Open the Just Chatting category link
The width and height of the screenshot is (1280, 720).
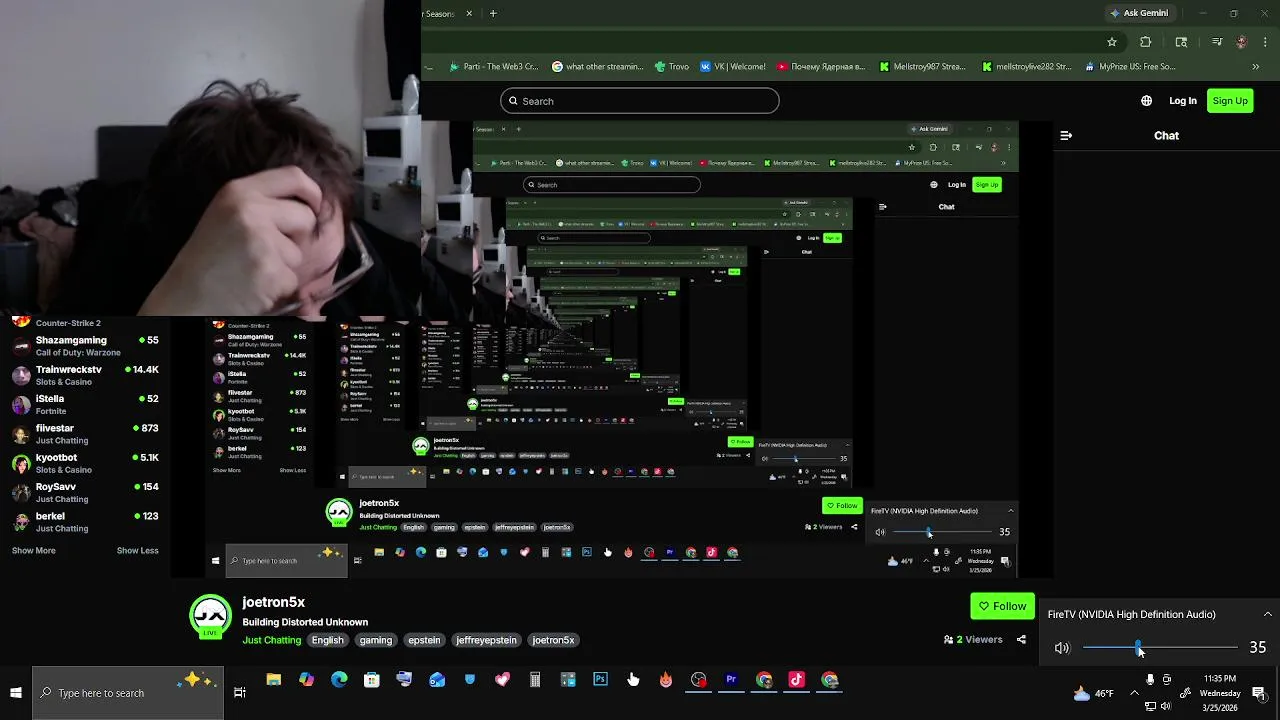pyautogui.click(x=271, y=640)
